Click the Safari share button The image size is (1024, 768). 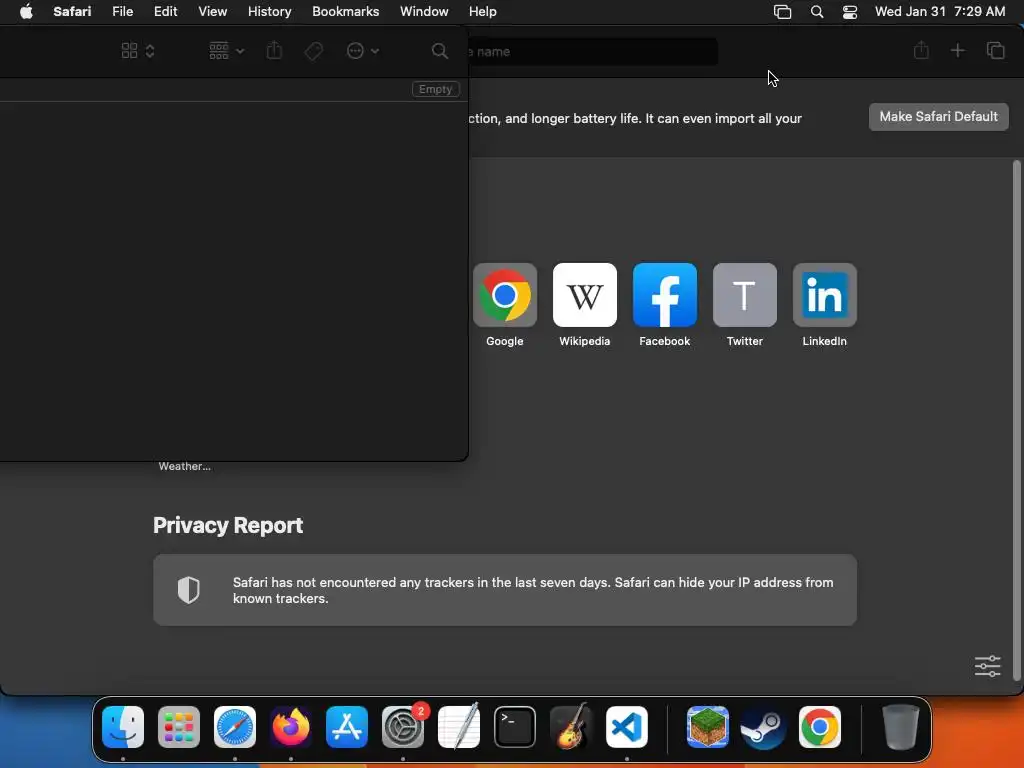[x=921, y=50]
